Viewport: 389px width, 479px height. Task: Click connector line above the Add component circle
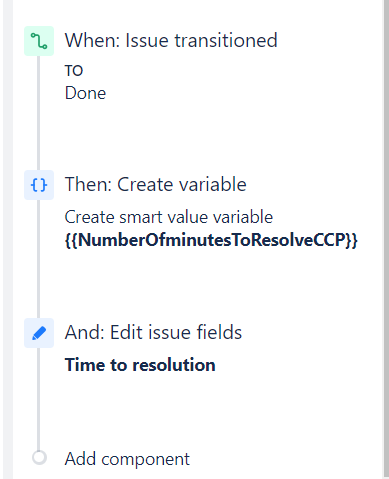point(39,399)
